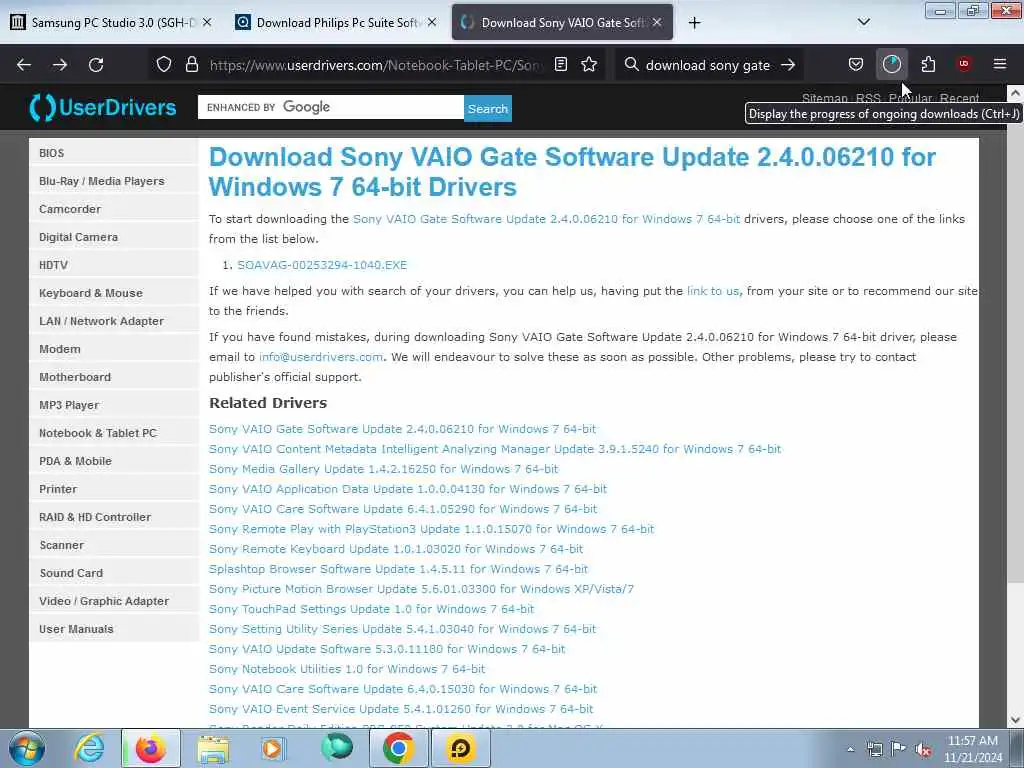Launch Internet Explorer from taskbar

pyautogui.click(x=89, y=748)
